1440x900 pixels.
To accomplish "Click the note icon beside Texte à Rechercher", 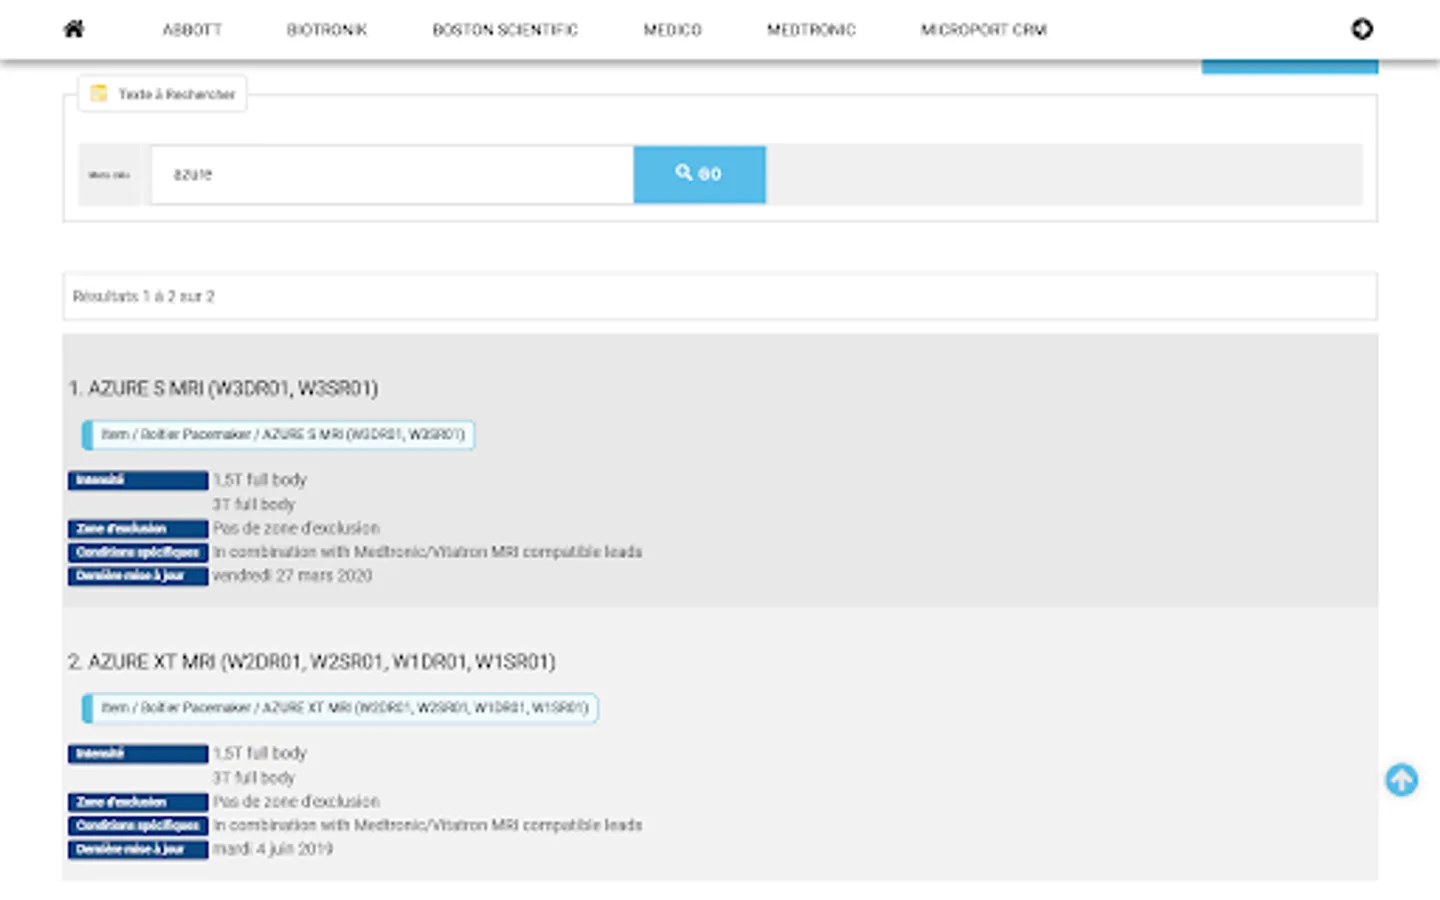I will [98, 93].
